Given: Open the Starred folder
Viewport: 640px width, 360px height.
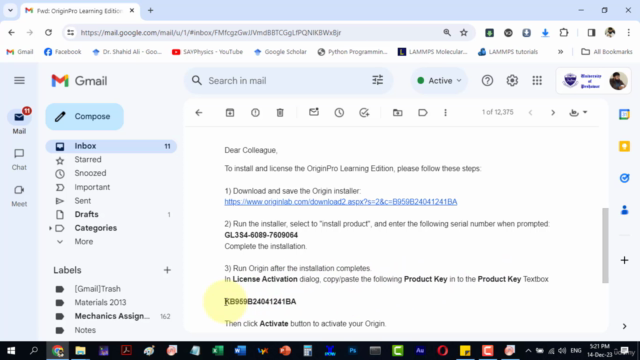Looking at the screenshot, I should (x=88, y=160).
